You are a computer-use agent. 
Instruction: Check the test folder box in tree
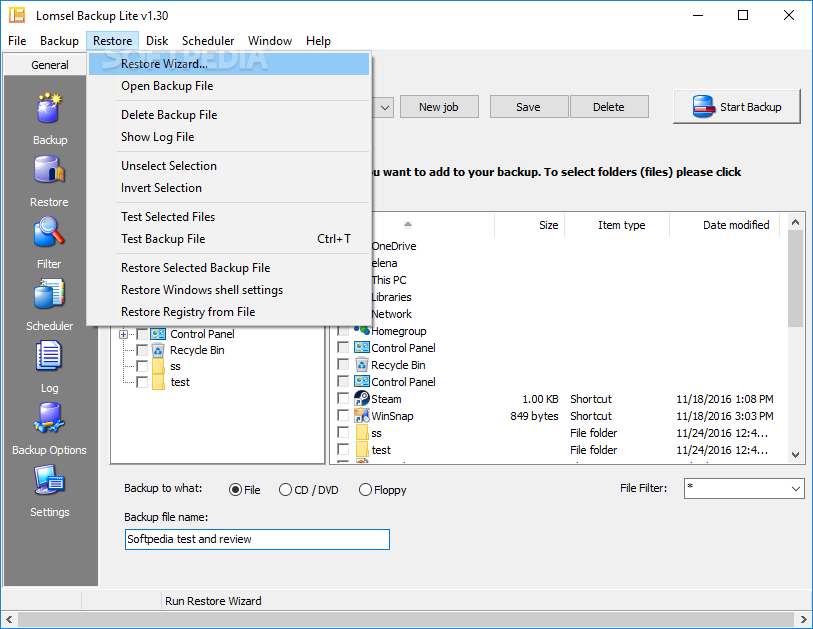coord(142,382)
